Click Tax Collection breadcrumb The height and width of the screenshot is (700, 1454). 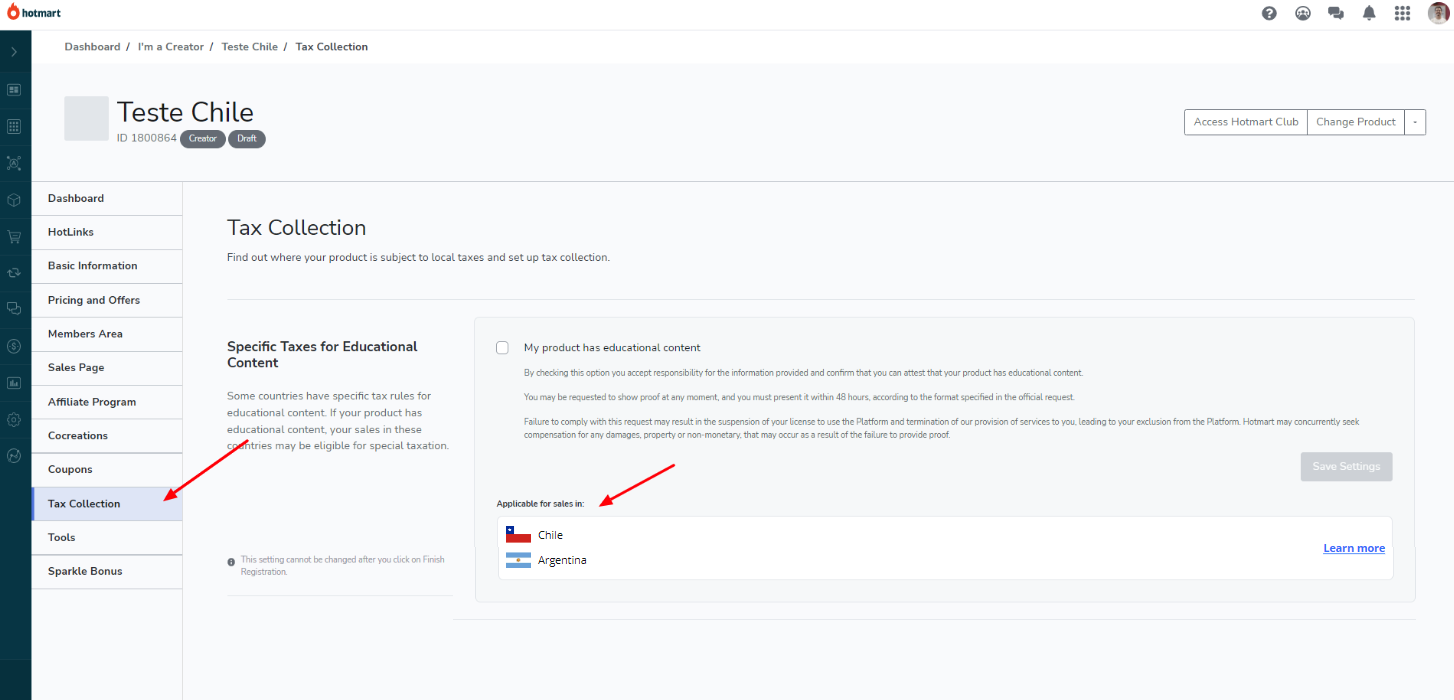pos(332,47)
